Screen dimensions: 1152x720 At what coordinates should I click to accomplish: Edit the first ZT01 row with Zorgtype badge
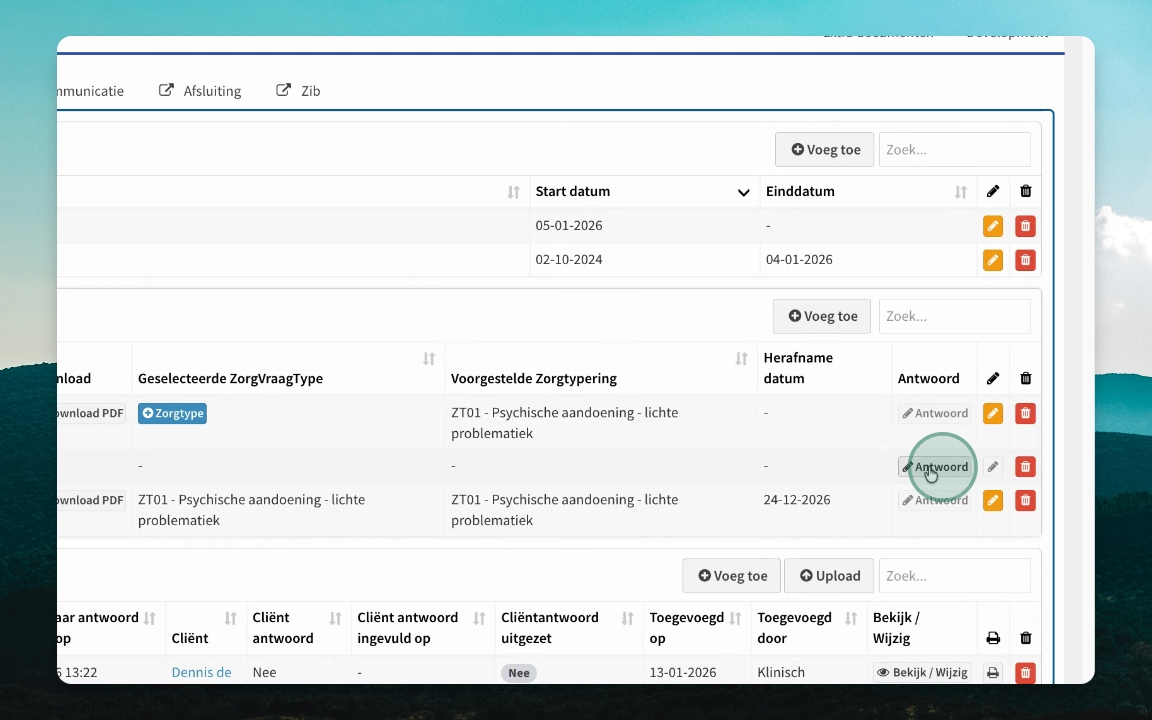pyautogui.click(x=993, y=413)
